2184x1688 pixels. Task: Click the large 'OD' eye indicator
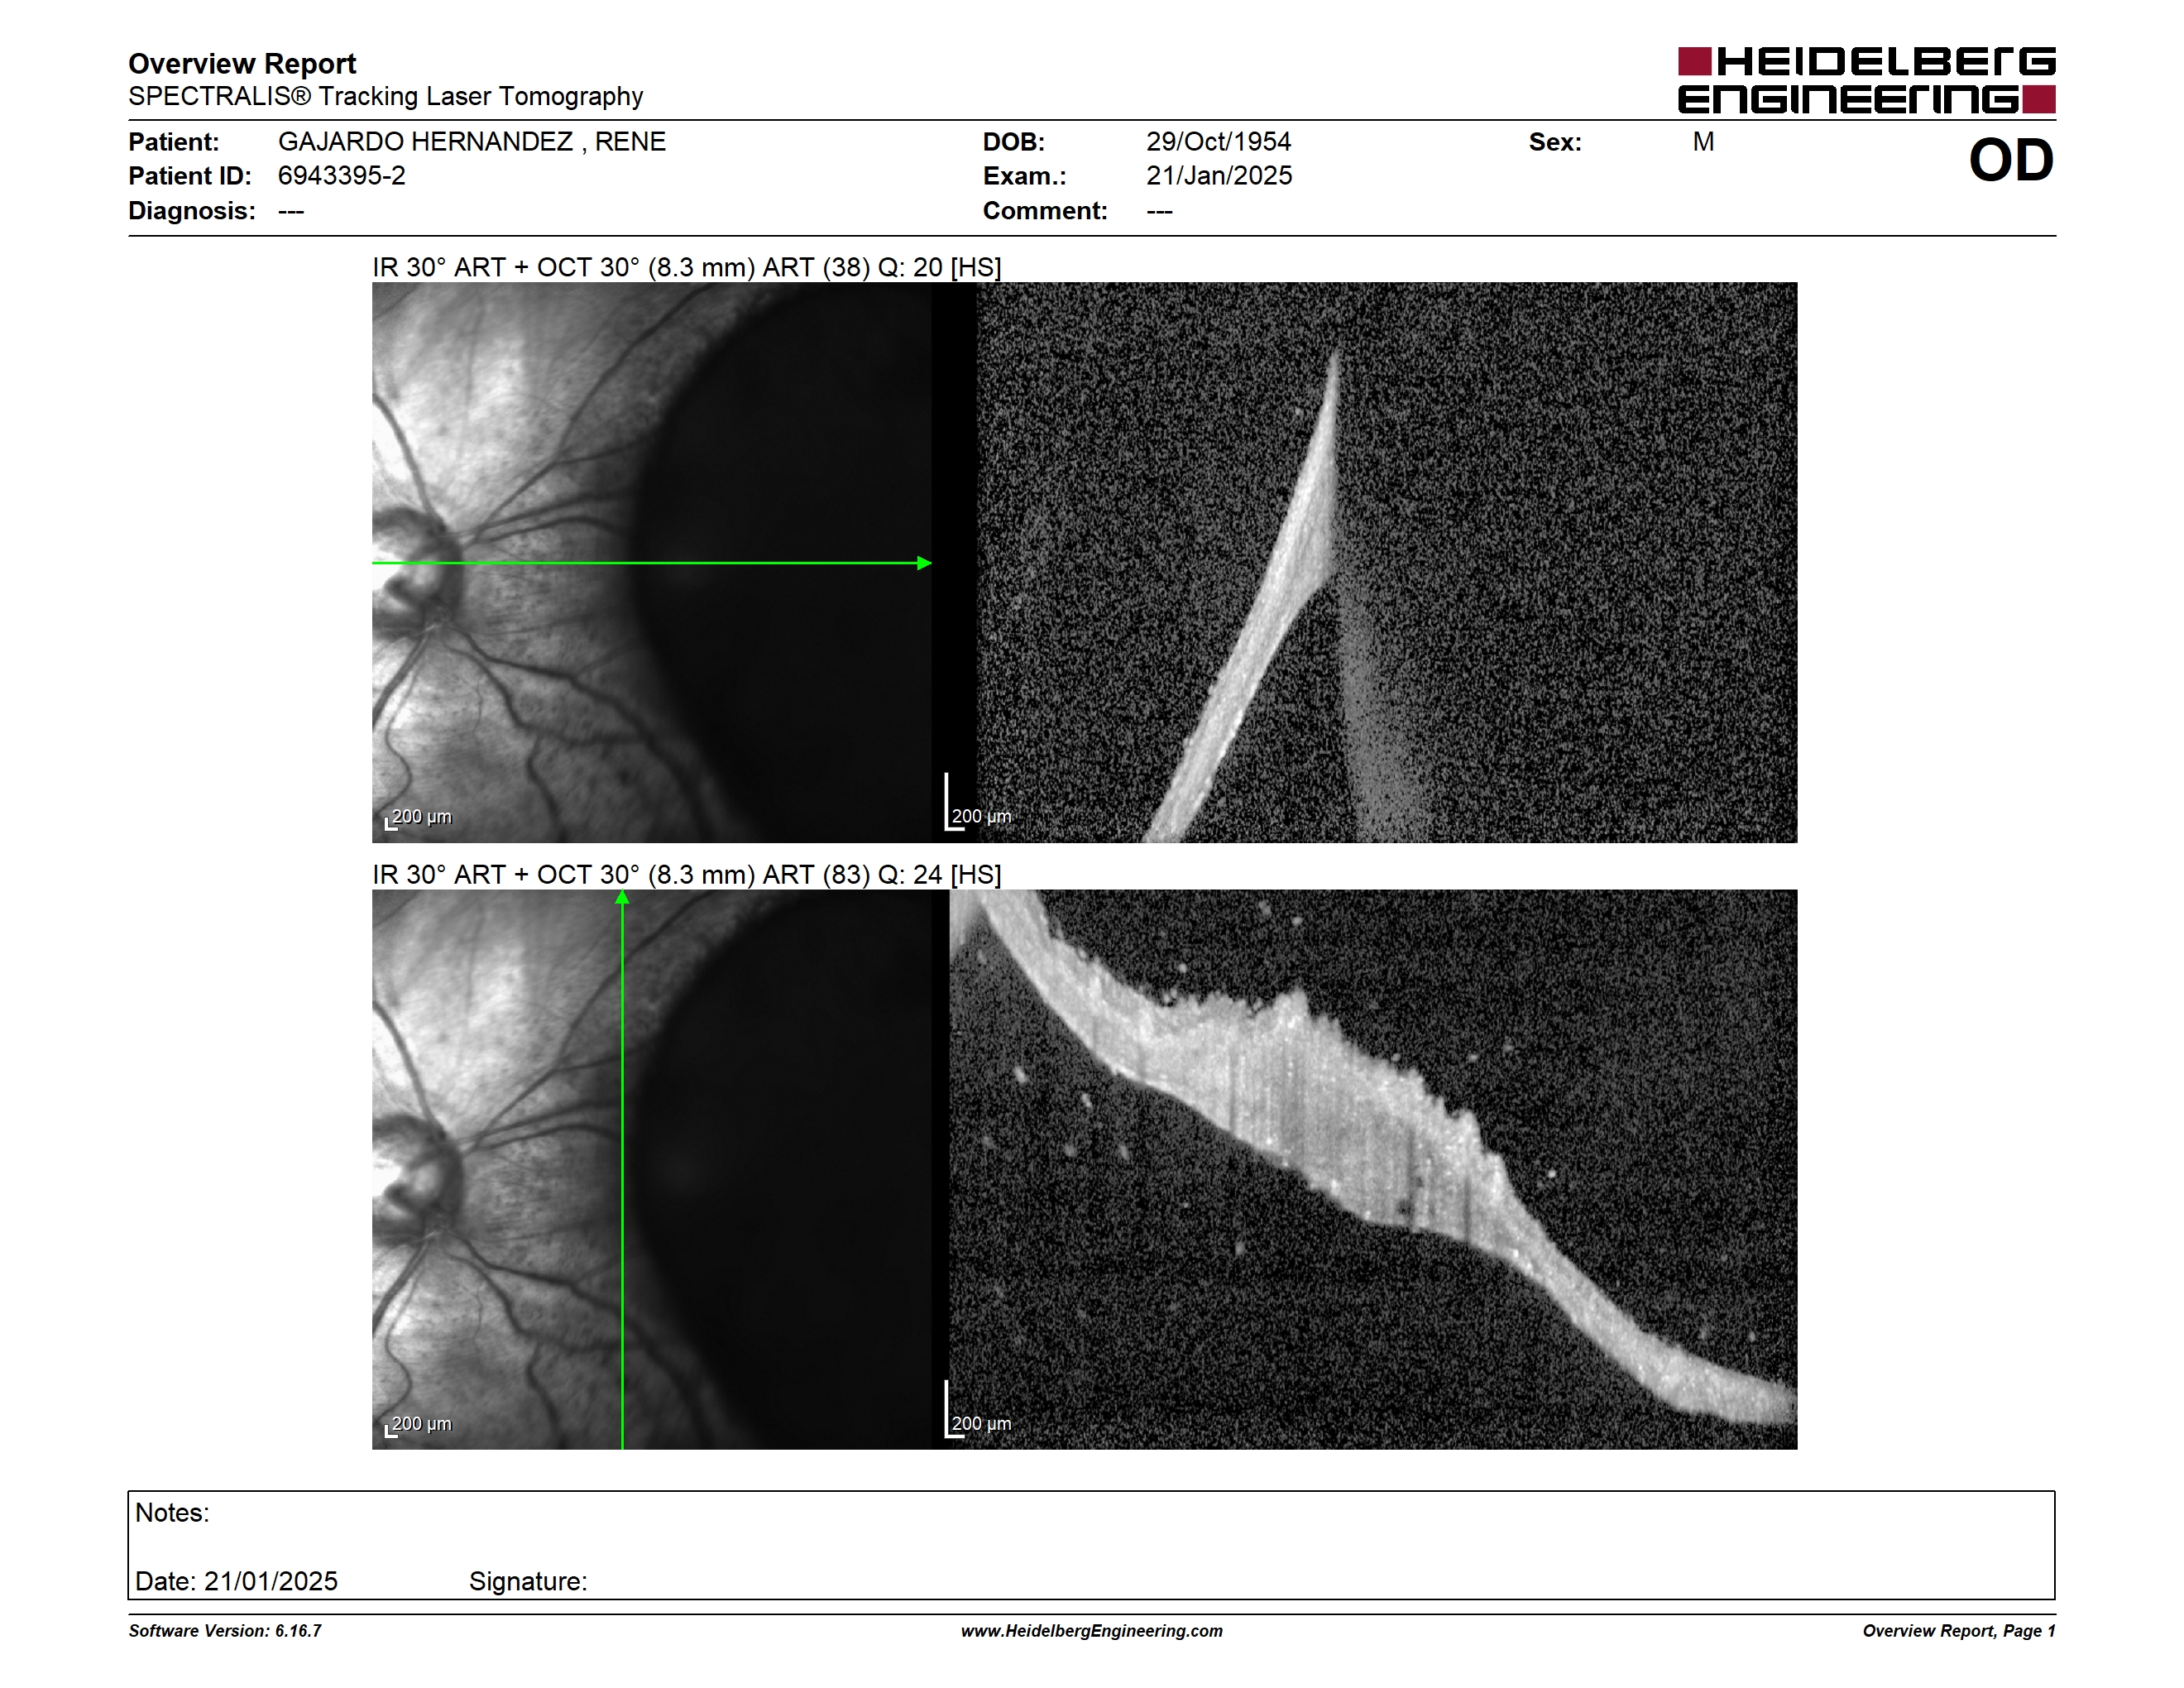(x=2011, y=160)
